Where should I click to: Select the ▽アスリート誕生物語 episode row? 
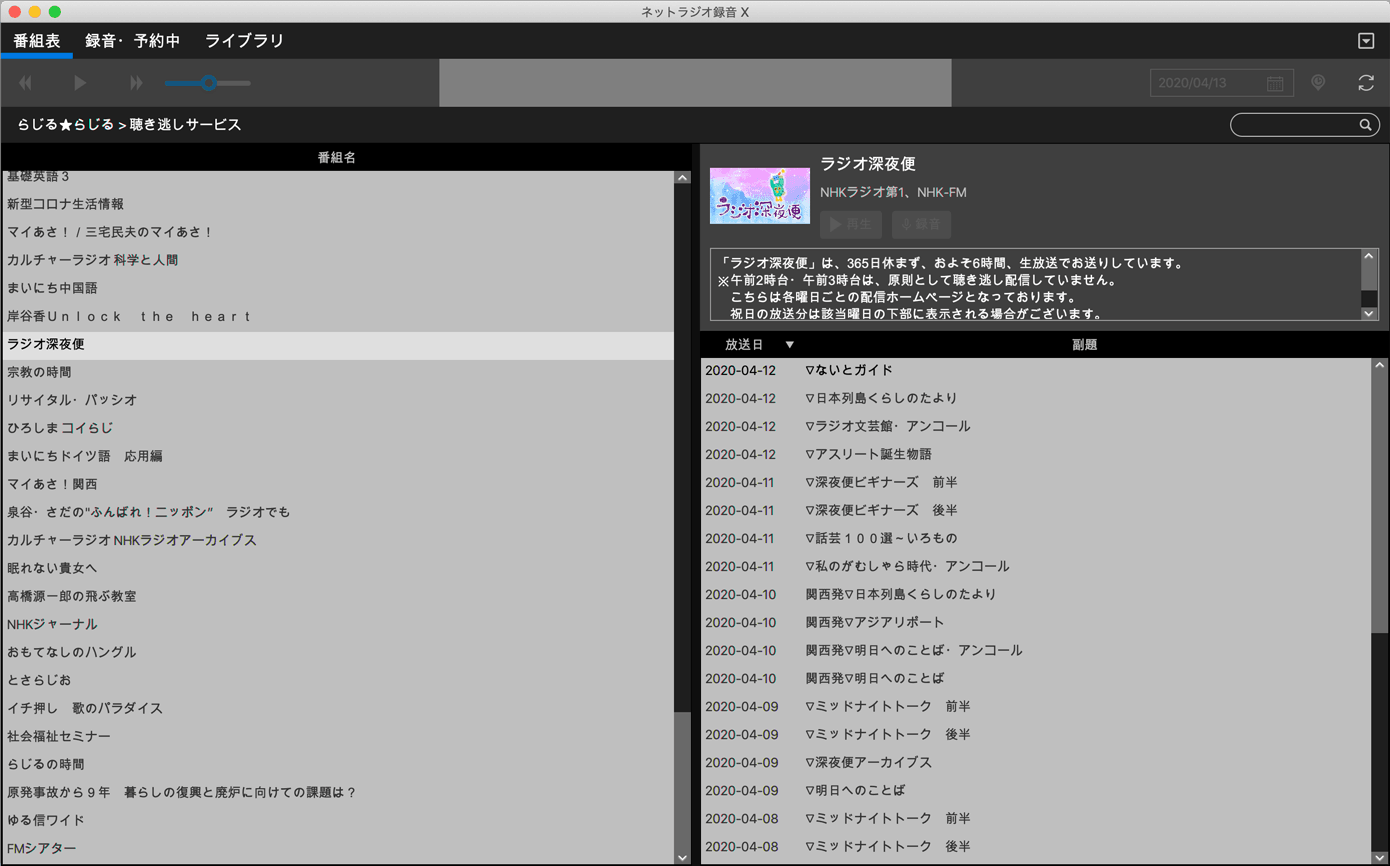click(868, 454)
